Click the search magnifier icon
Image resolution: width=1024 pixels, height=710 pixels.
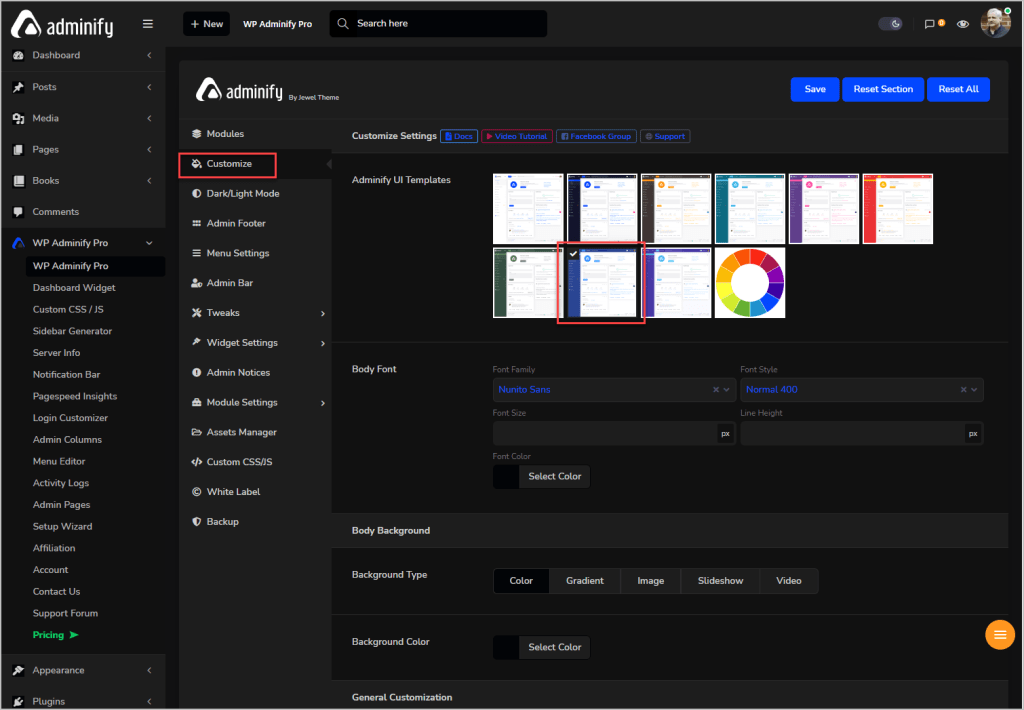pyautogui.click(x=343, y=24)
